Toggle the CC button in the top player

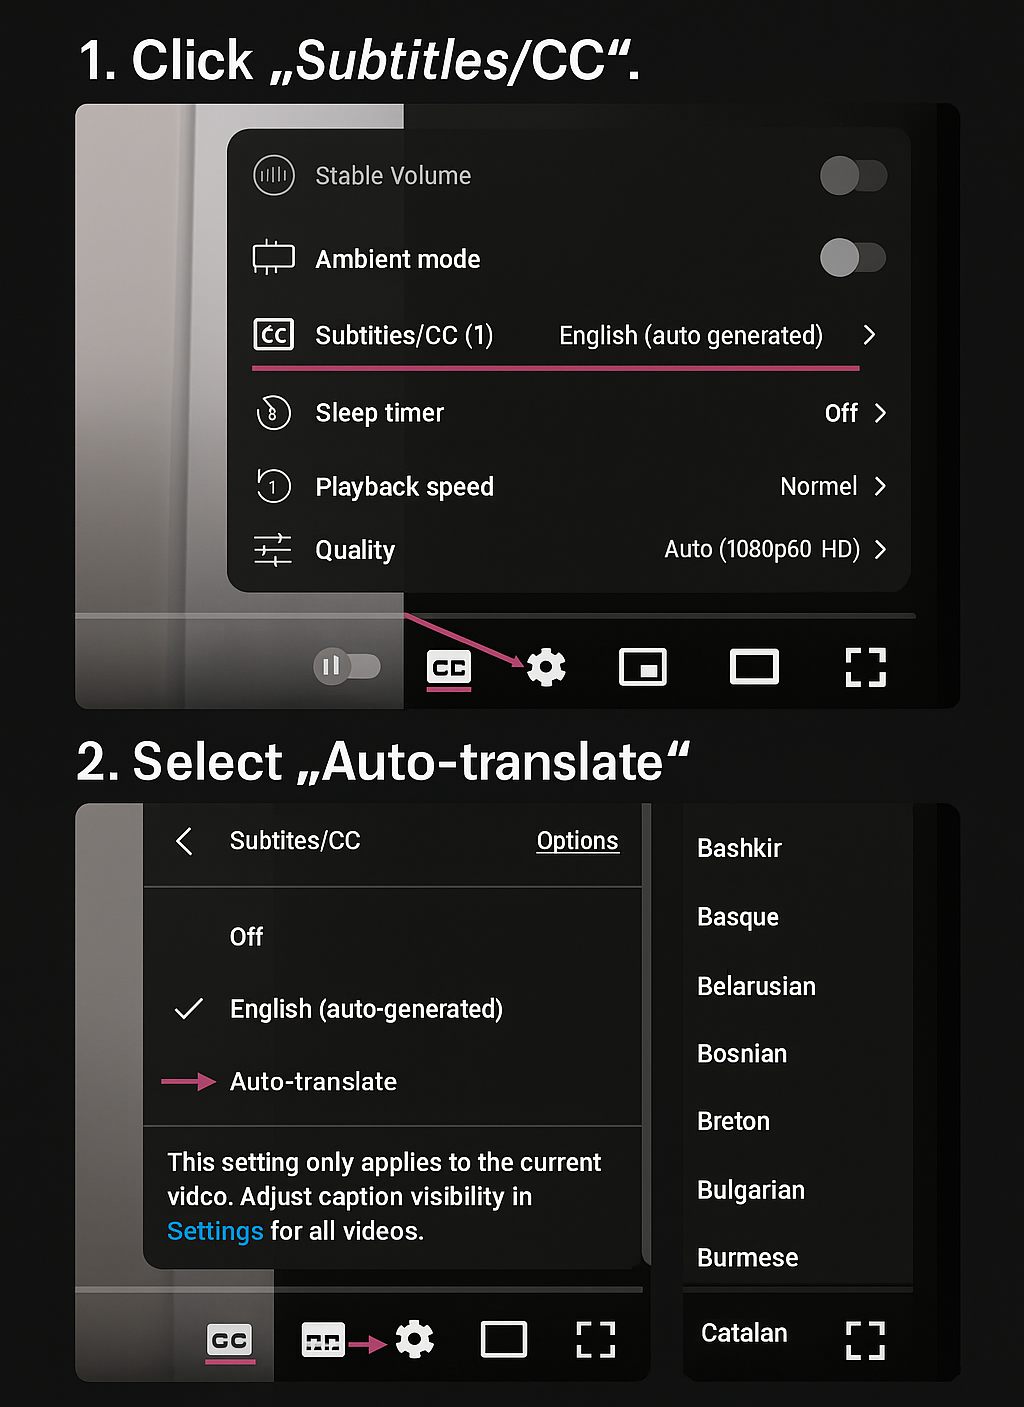tap(449, 668)
